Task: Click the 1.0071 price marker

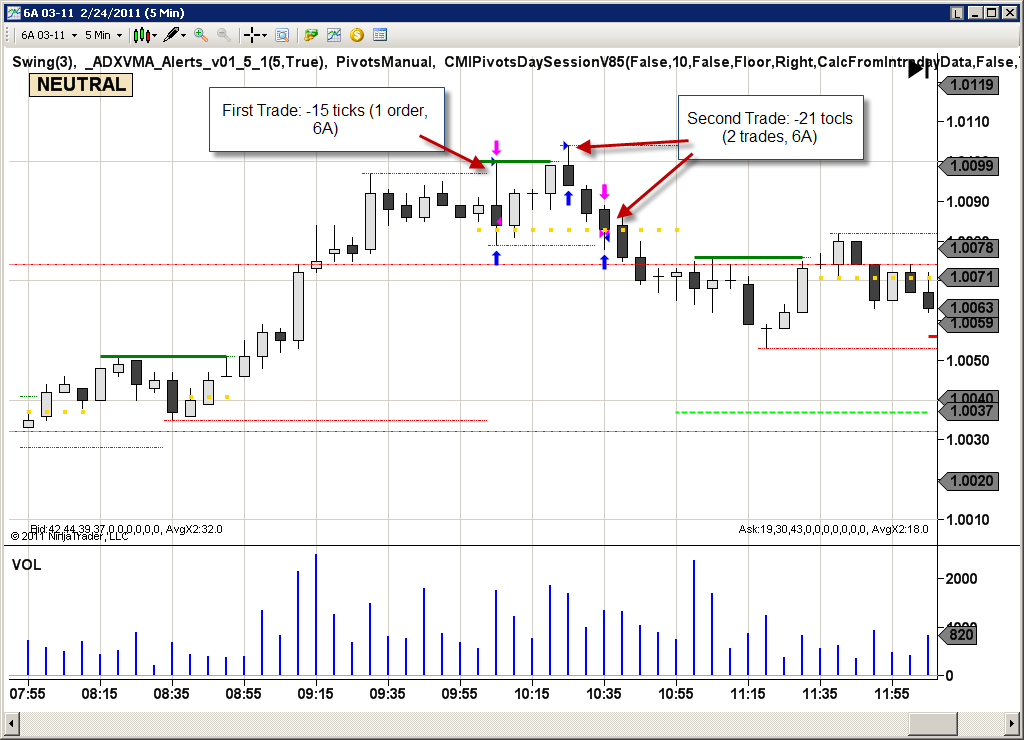Action: pos(969,277)
